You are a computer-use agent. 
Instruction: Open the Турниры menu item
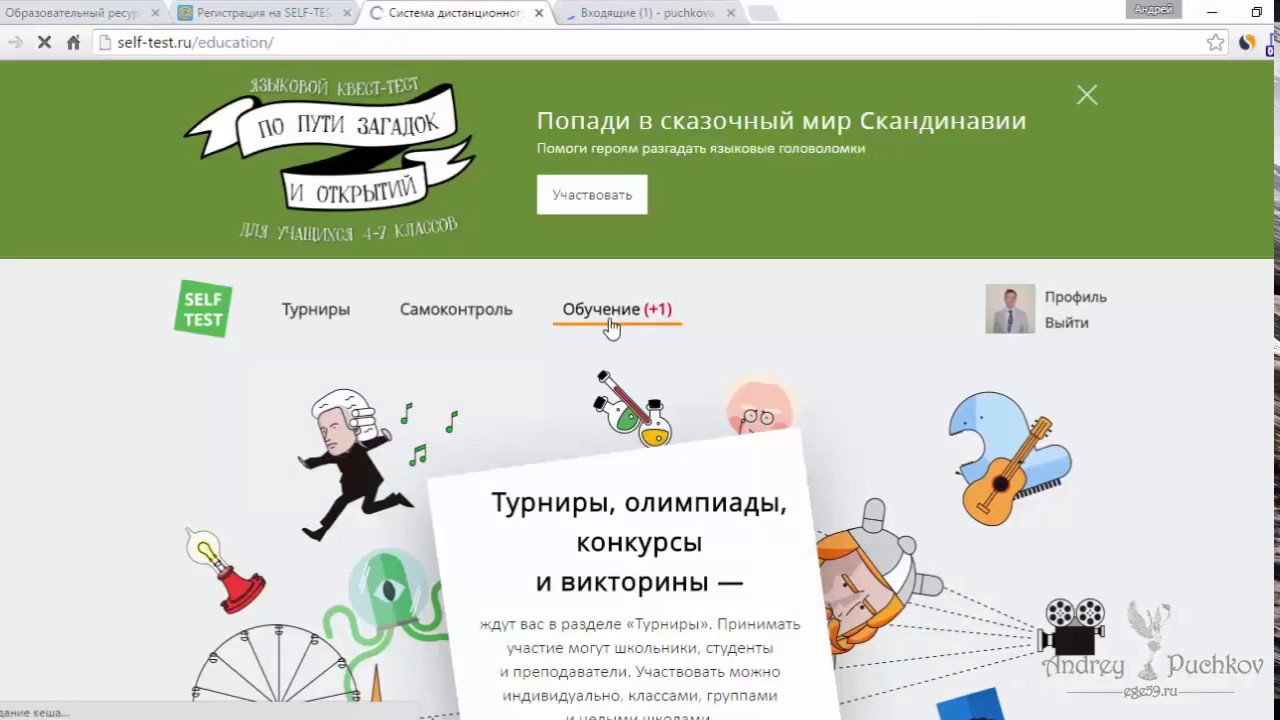(316, 310)
